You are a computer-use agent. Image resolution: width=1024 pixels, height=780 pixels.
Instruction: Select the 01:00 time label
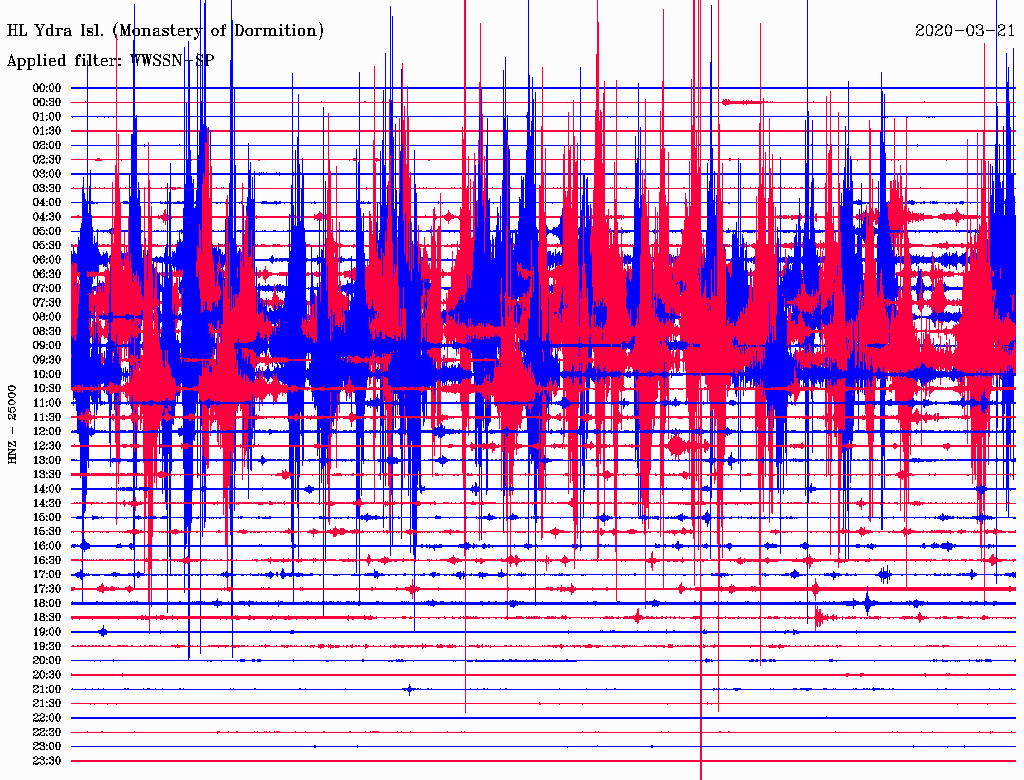tap(47, 117)
